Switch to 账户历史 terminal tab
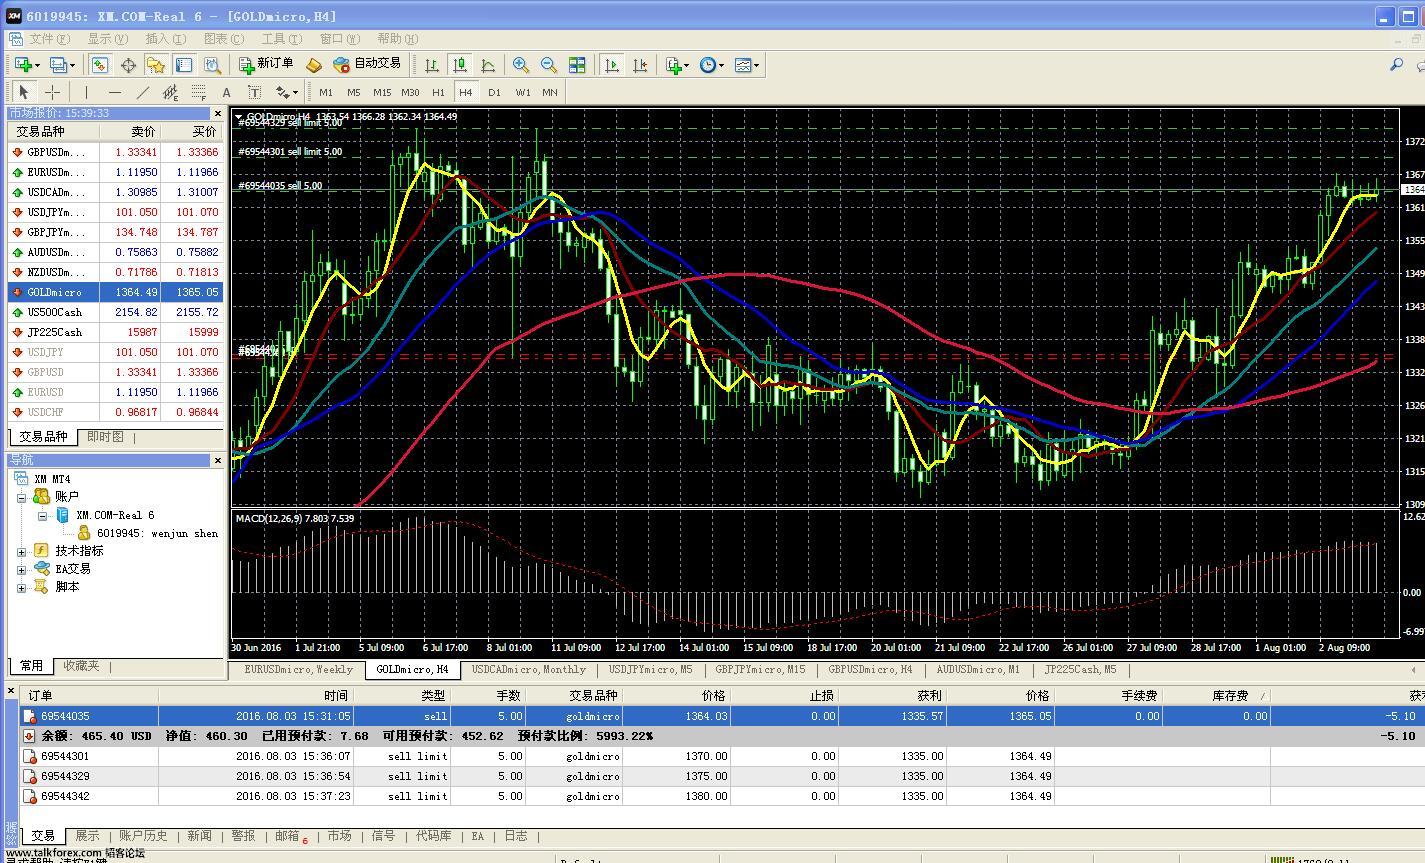 tap(143, 836)
